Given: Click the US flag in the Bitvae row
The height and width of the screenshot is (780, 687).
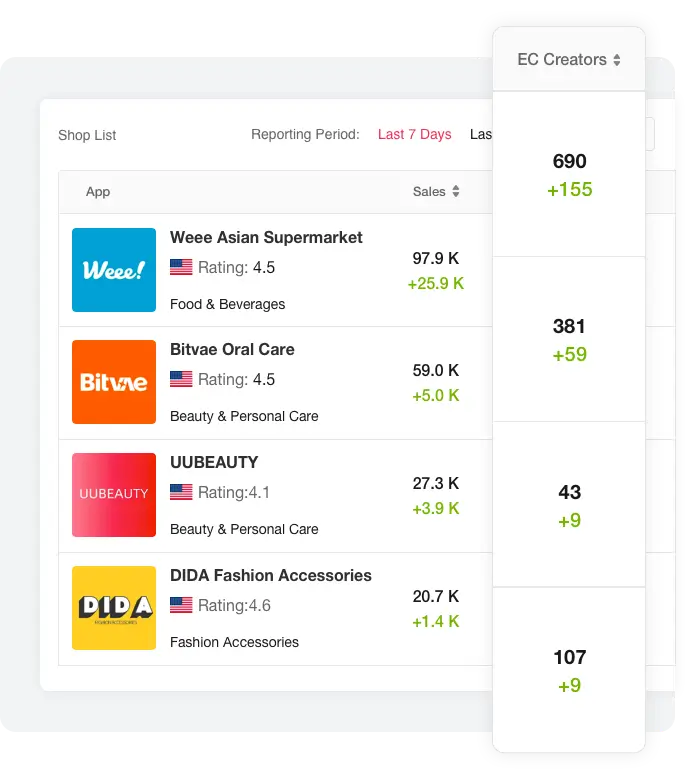Looking at the screenshot, I should click(x=181, y=379).
